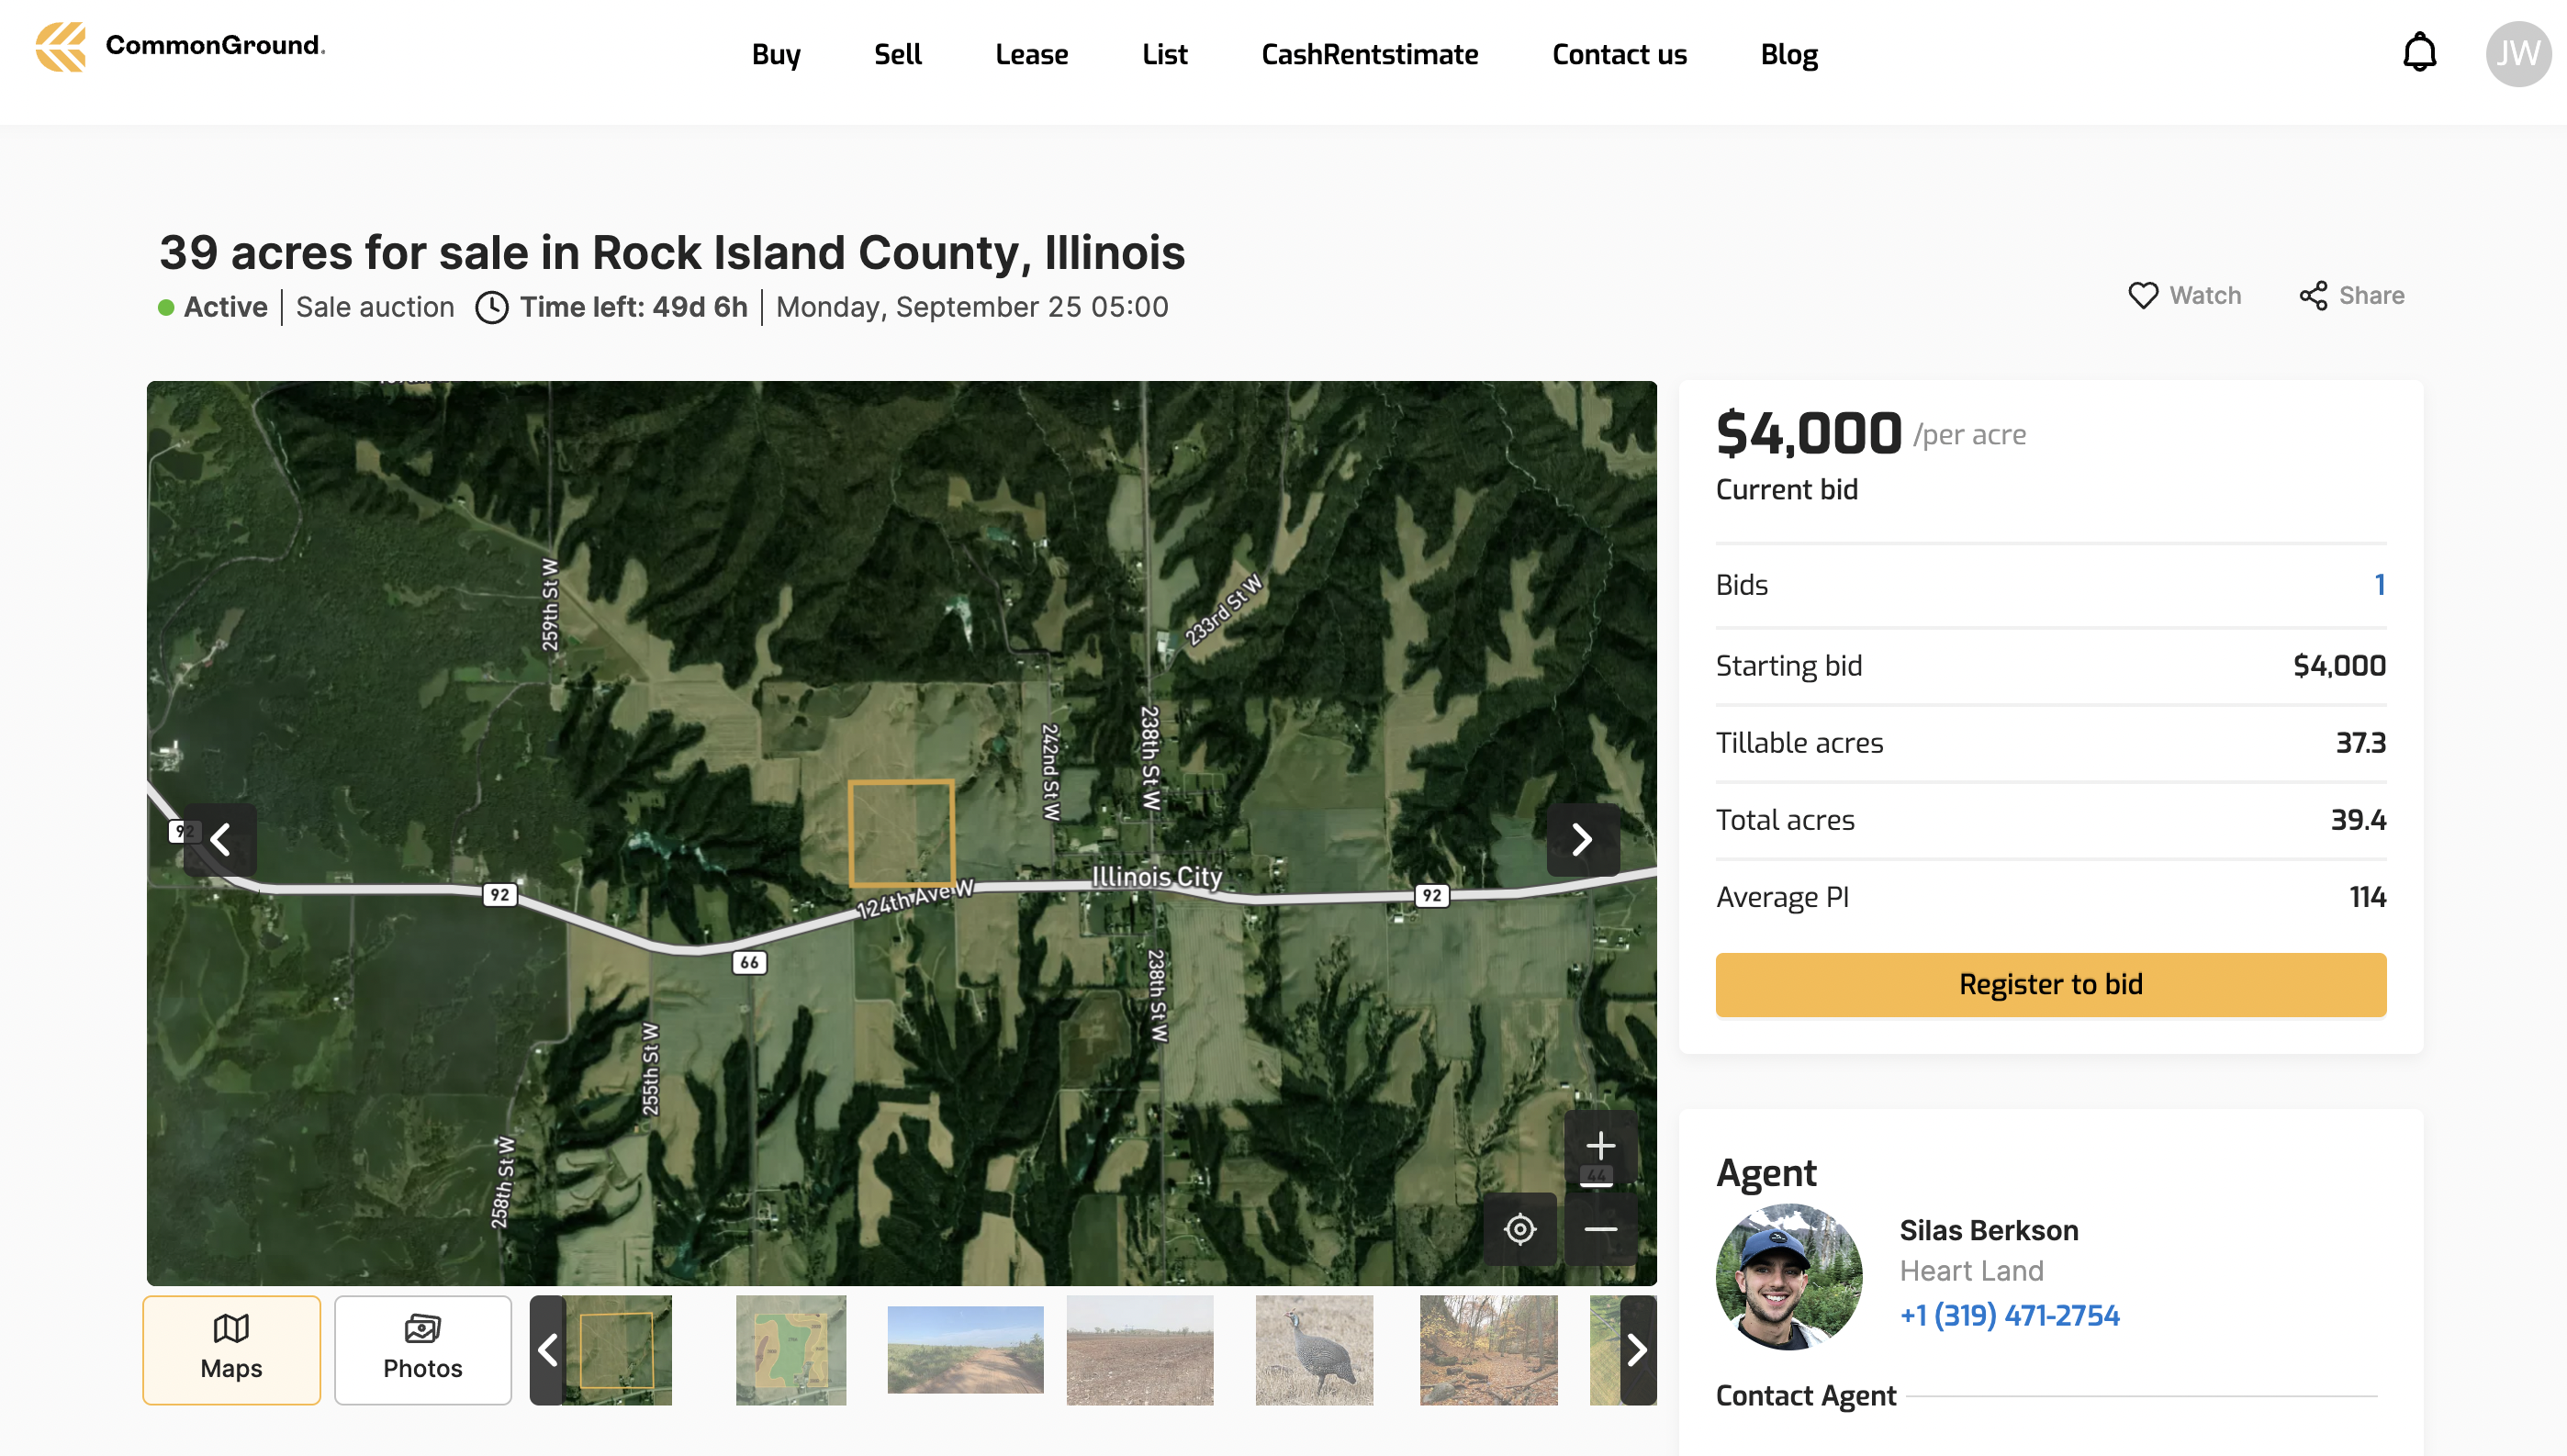Viewport: 2567px width, 1456px height.
Task: Open the notifications bell
Action: 2419,53
